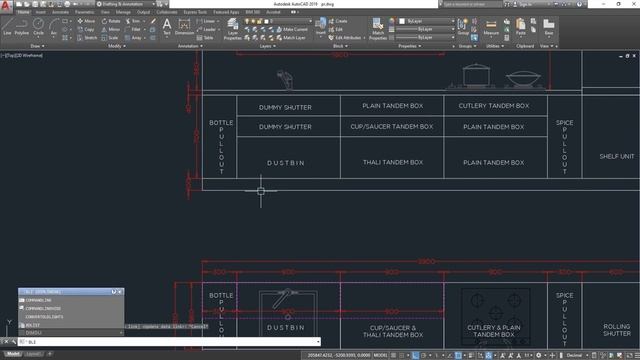Click the Match Properties tool
Screen dimensions: 640x360
point(378,29)
